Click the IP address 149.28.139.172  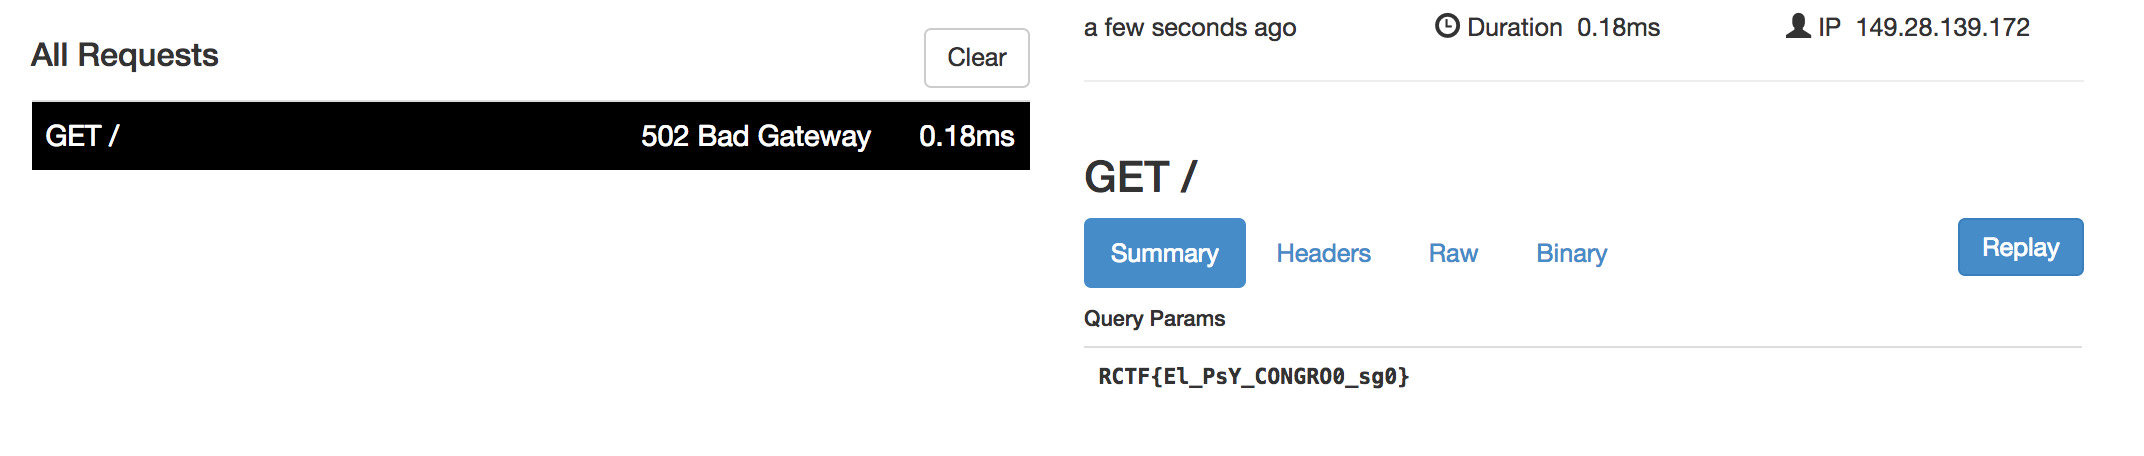pos(1942,27)
